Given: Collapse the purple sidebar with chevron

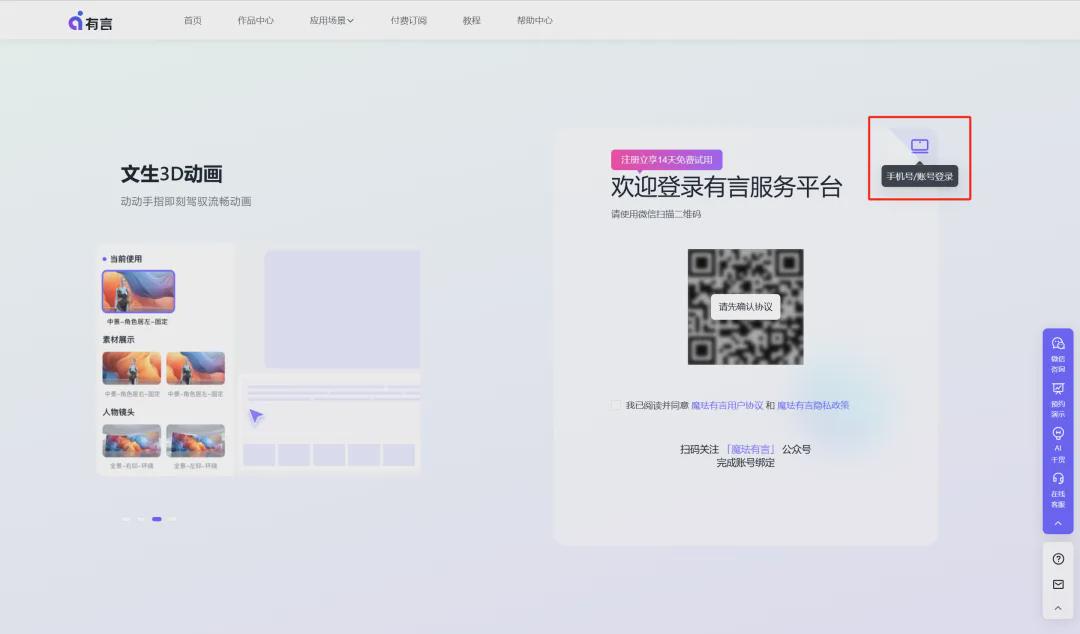Looking at the screenshot, I should point(1058,521).
